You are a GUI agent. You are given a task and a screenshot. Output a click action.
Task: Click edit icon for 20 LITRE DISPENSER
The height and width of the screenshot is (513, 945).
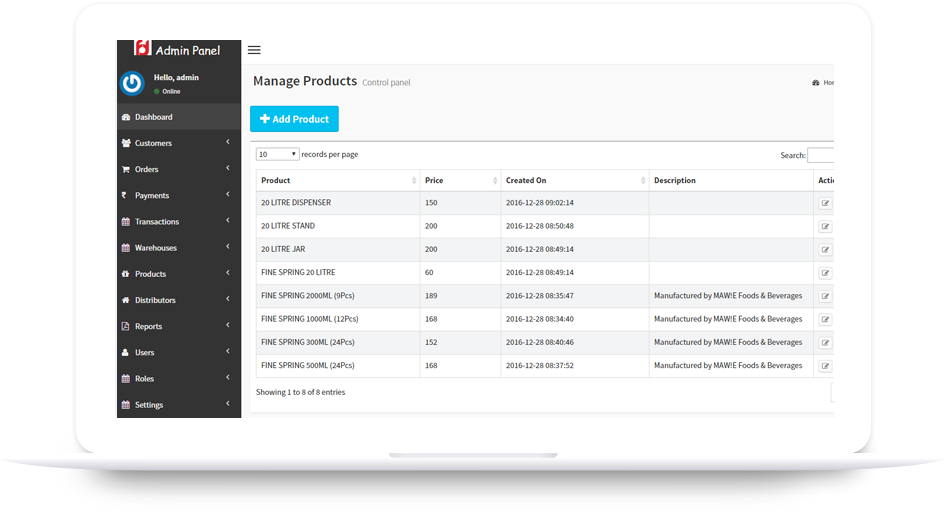825,203
